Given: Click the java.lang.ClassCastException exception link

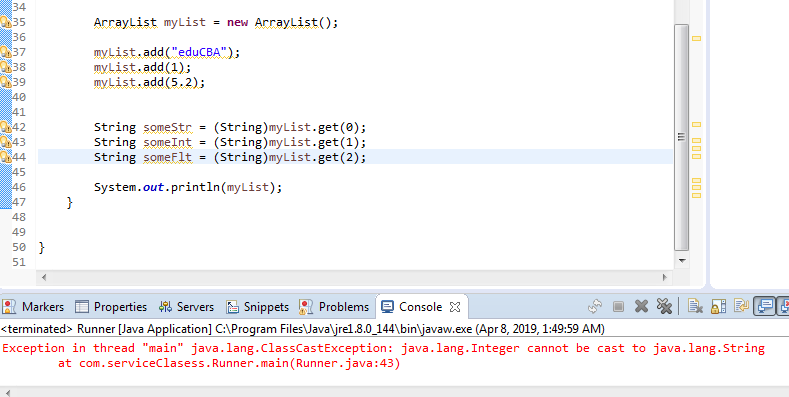Looking at the screenshot, I should point(292,349).
